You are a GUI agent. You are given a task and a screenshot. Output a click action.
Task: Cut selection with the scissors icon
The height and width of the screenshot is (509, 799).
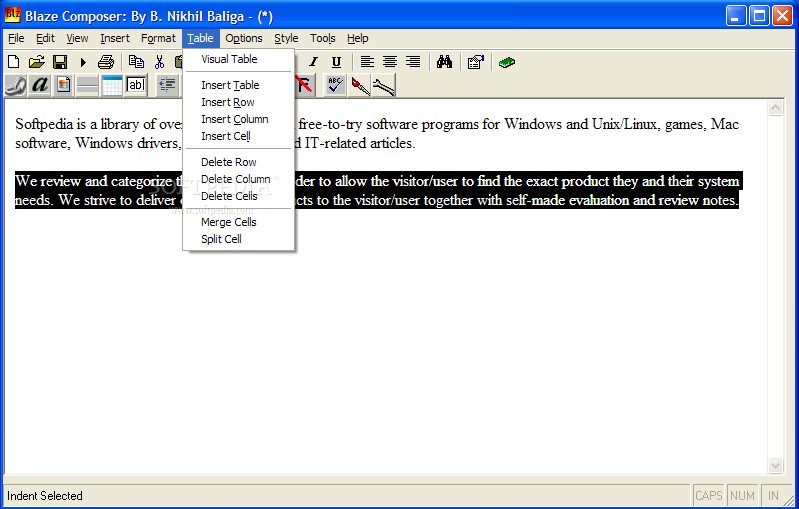click(x=159, y=62)
